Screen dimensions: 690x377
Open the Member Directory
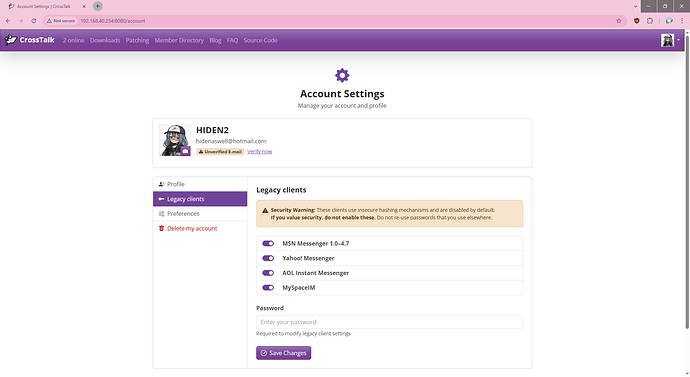tap(179, 40)
